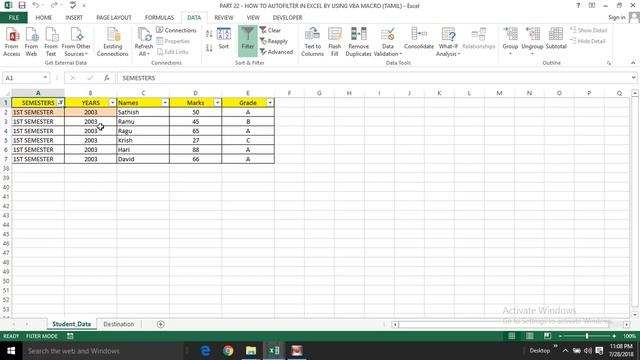Open Outline dialog launcher
This screenshot has height=360, width=640.
click(x=609, y=63)
